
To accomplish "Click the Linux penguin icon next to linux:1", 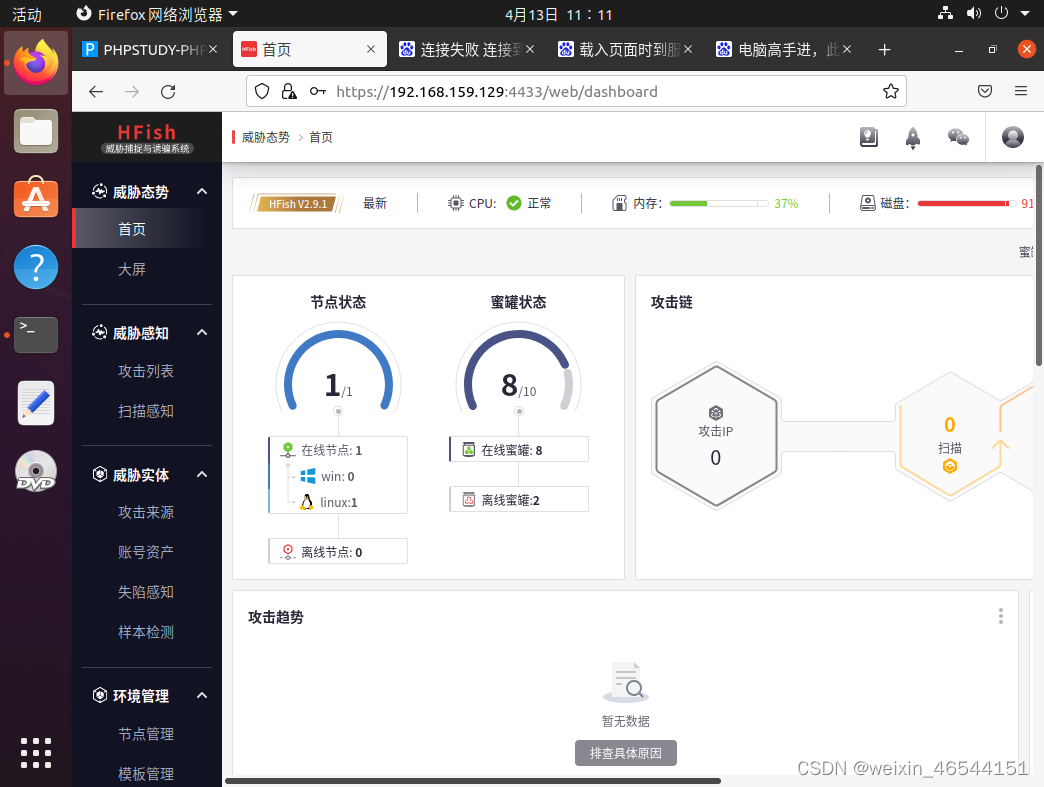I will coord(306,502).
